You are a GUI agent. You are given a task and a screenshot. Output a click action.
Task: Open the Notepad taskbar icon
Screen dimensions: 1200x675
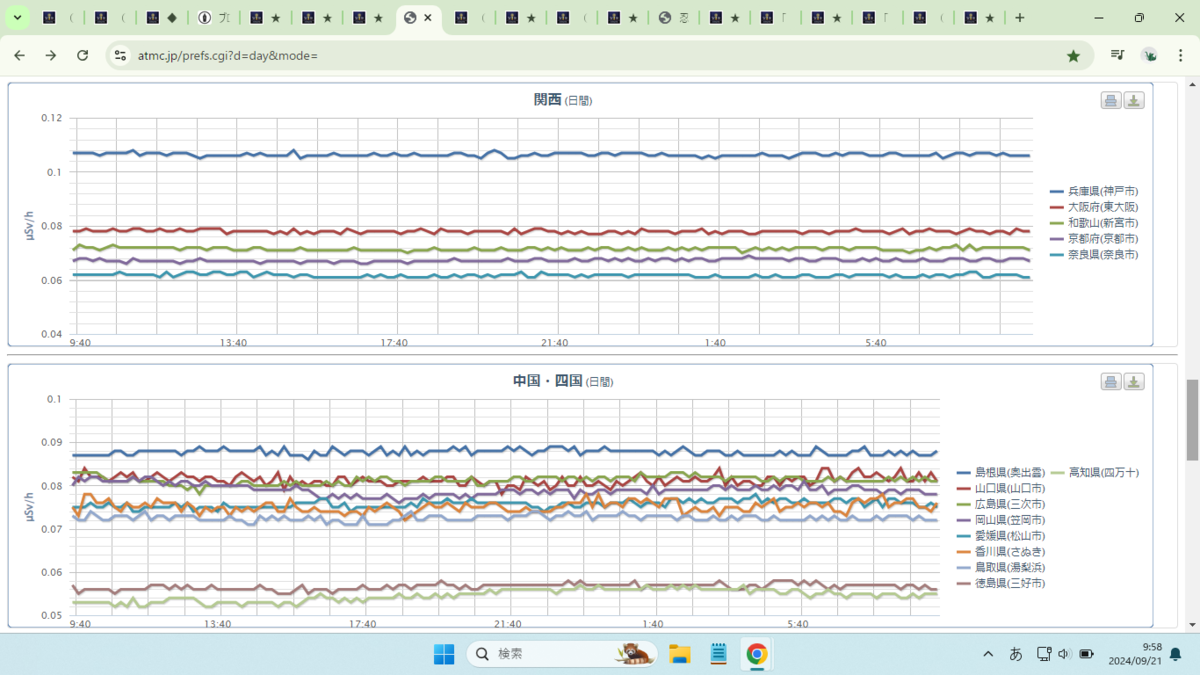tap(718, 654)
